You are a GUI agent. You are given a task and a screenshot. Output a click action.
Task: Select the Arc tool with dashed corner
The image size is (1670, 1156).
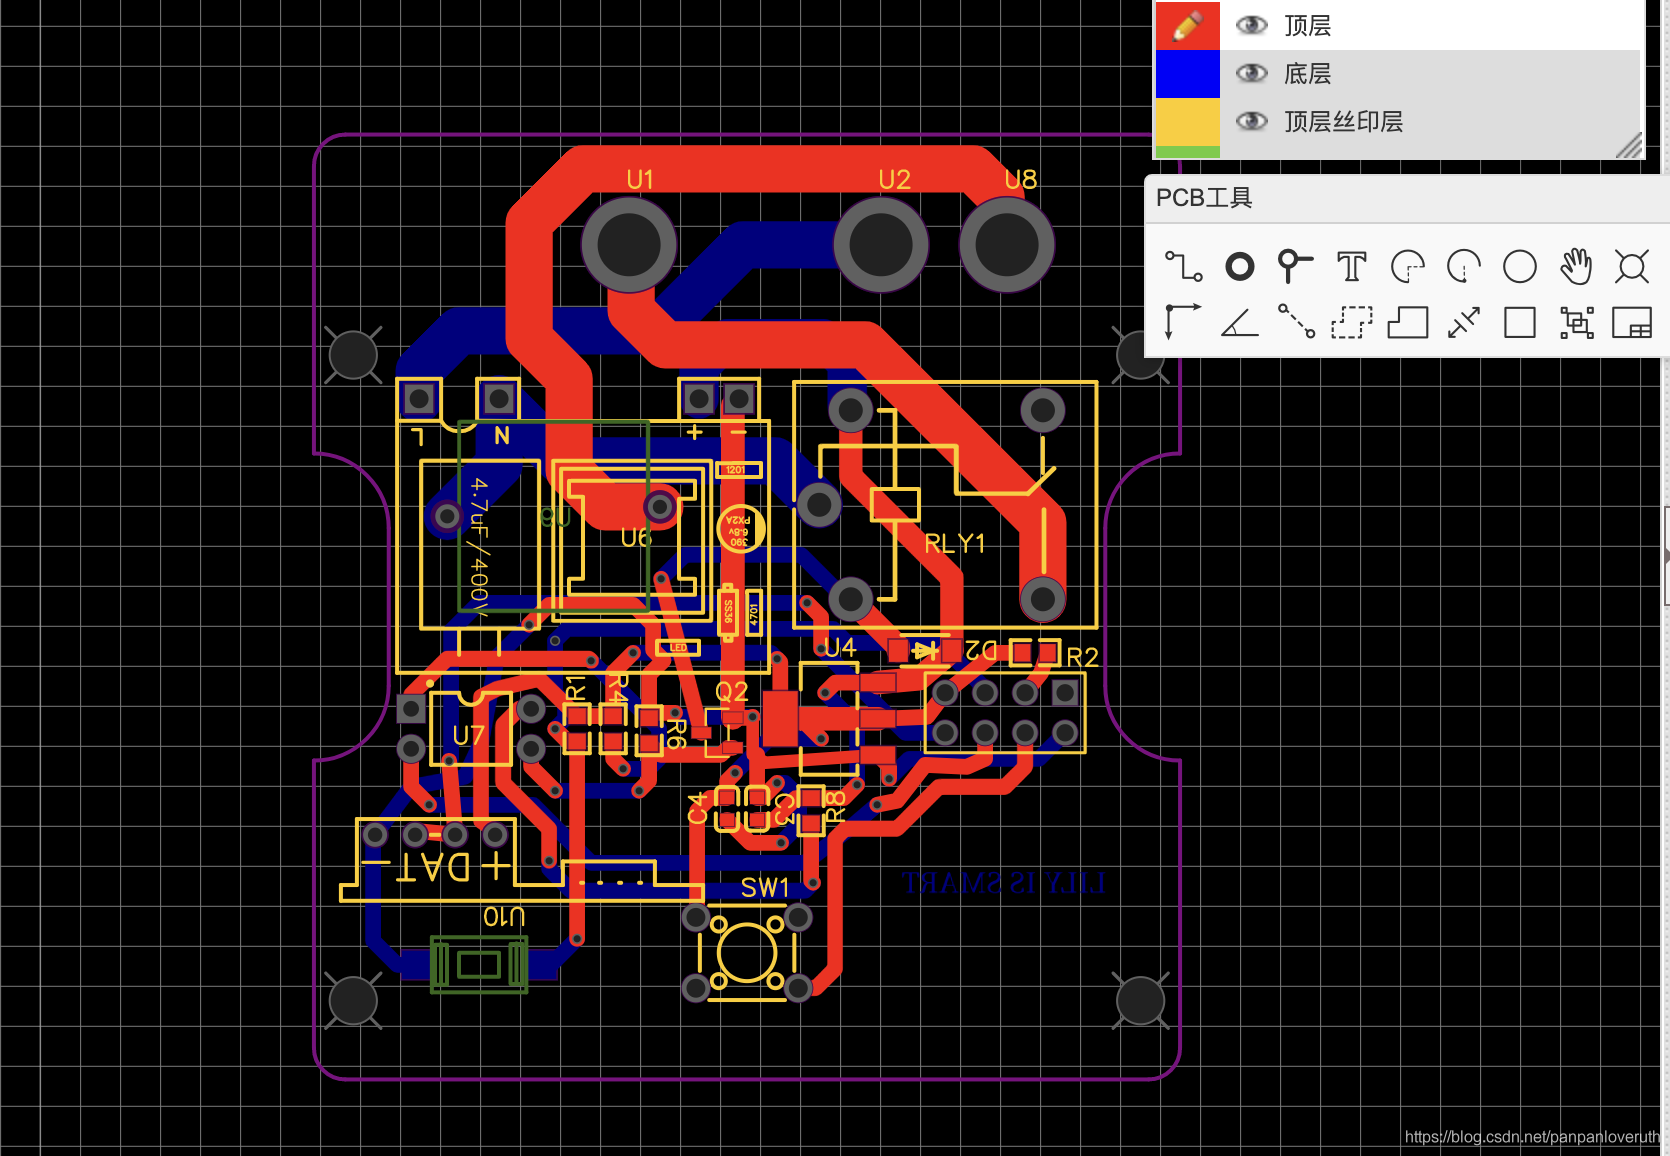1408,267
